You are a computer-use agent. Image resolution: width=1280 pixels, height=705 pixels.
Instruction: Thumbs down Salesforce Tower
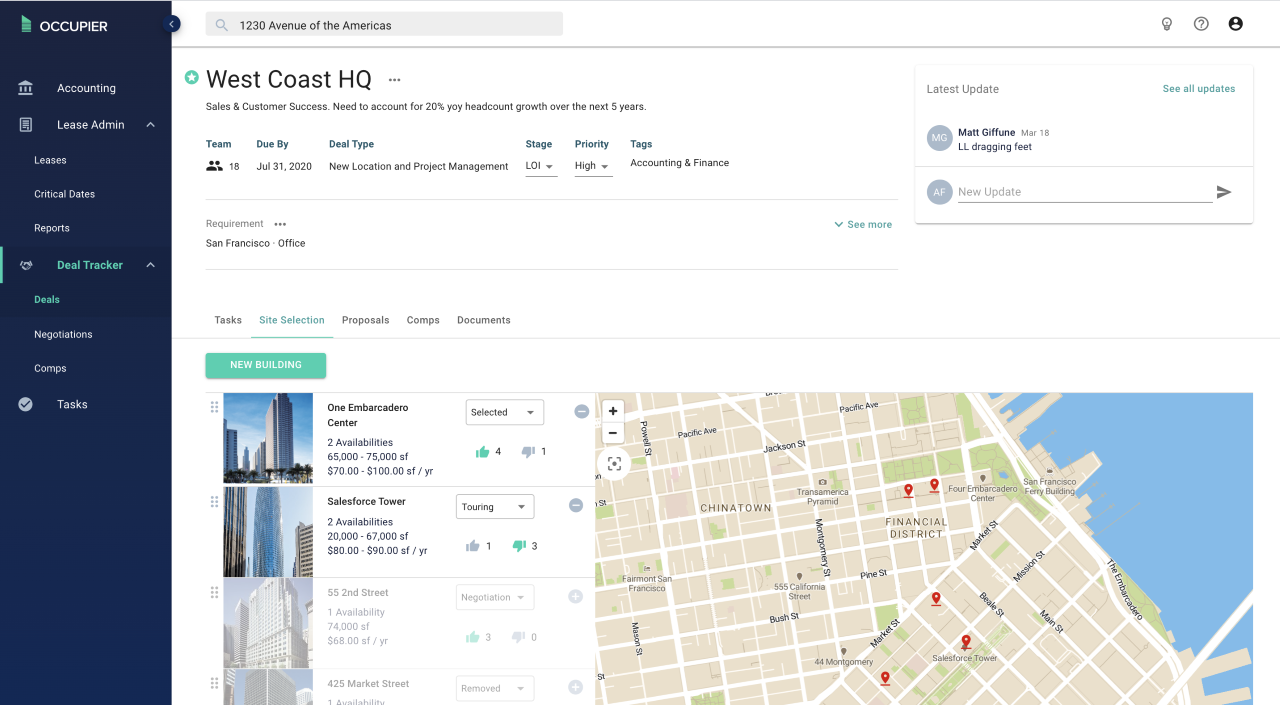519,546
